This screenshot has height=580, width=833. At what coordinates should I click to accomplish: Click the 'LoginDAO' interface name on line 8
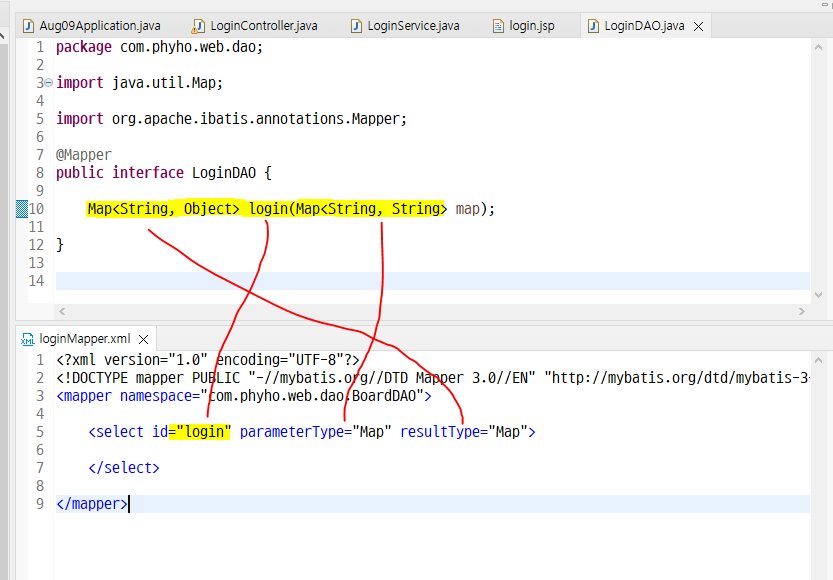[224, 173]
